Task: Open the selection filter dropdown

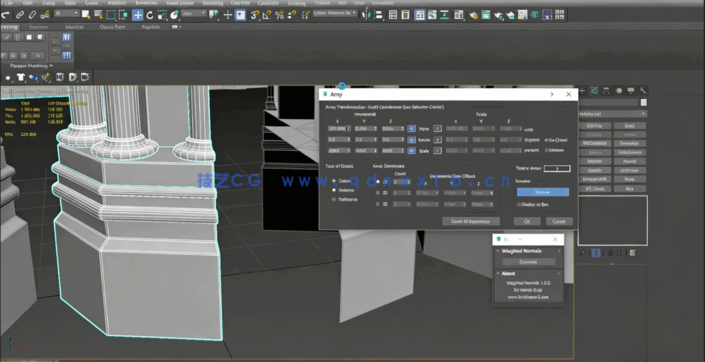Action: (x=67, y=14)
